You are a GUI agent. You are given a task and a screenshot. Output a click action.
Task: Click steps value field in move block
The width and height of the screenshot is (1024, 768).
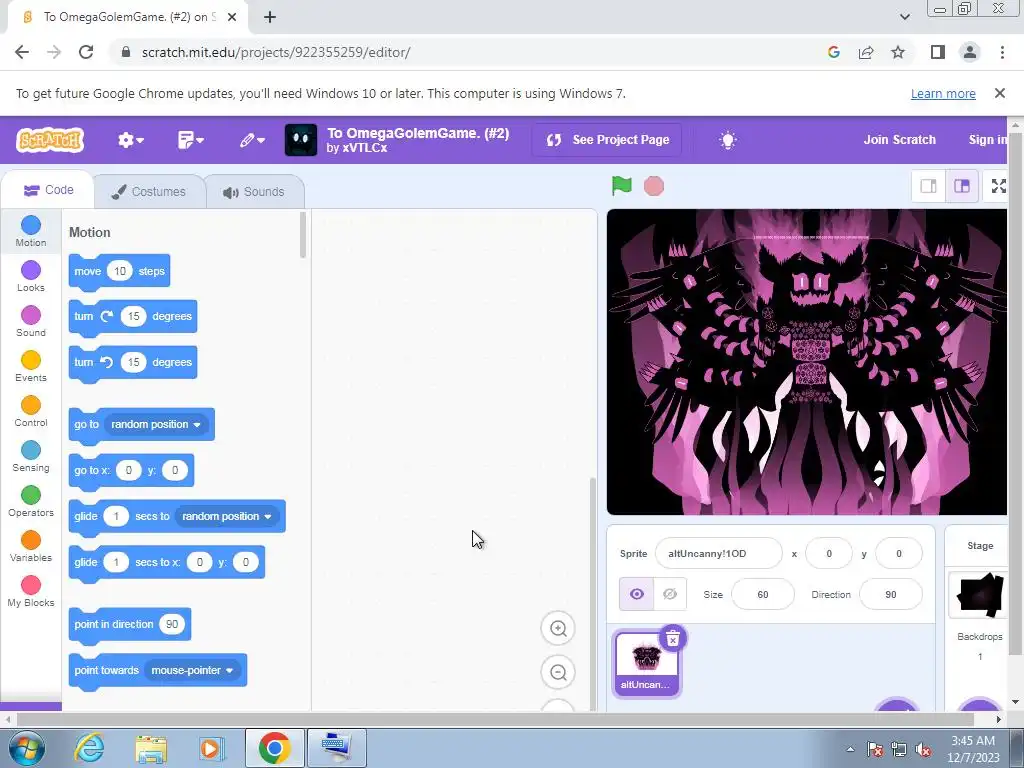click(120, 271)
